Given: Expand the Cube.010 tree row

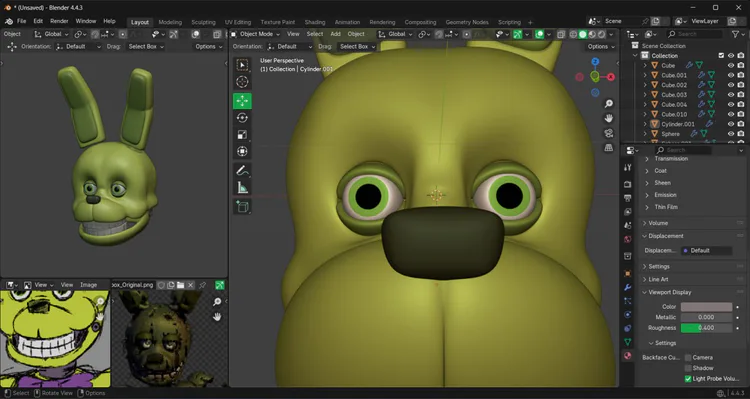Looking at the screenshot, I should [x=645, y=114].
